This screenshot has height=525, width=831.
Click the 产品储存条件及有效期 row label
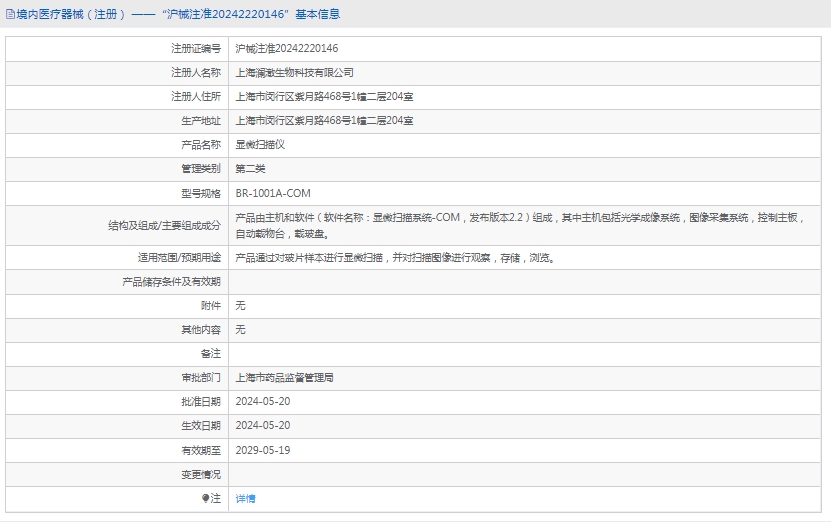[171, 282]
